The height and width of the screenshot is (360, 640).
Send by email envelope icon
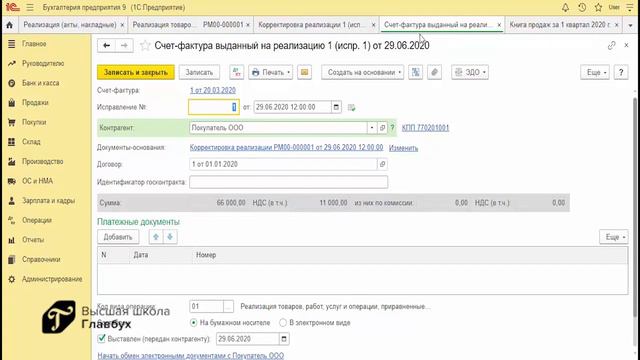click(304, 72)
